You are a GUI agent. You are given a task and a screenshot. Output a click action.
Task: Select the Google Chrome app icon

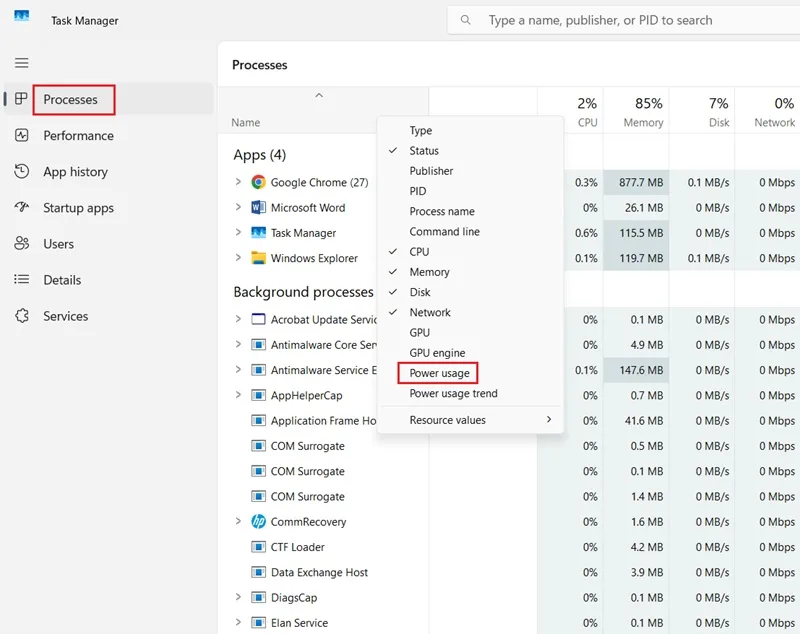click(258, 182)
